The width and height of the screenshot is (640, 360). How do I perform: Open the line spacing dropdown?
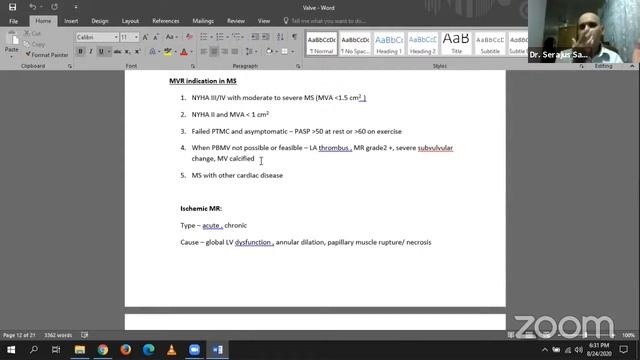coord(251,52)
